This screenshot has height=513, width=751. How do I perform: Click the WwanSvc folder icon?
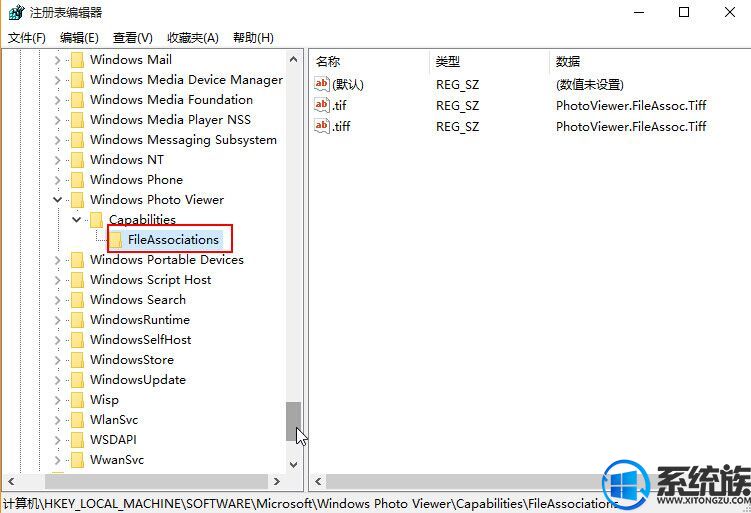tap(78, 460)
